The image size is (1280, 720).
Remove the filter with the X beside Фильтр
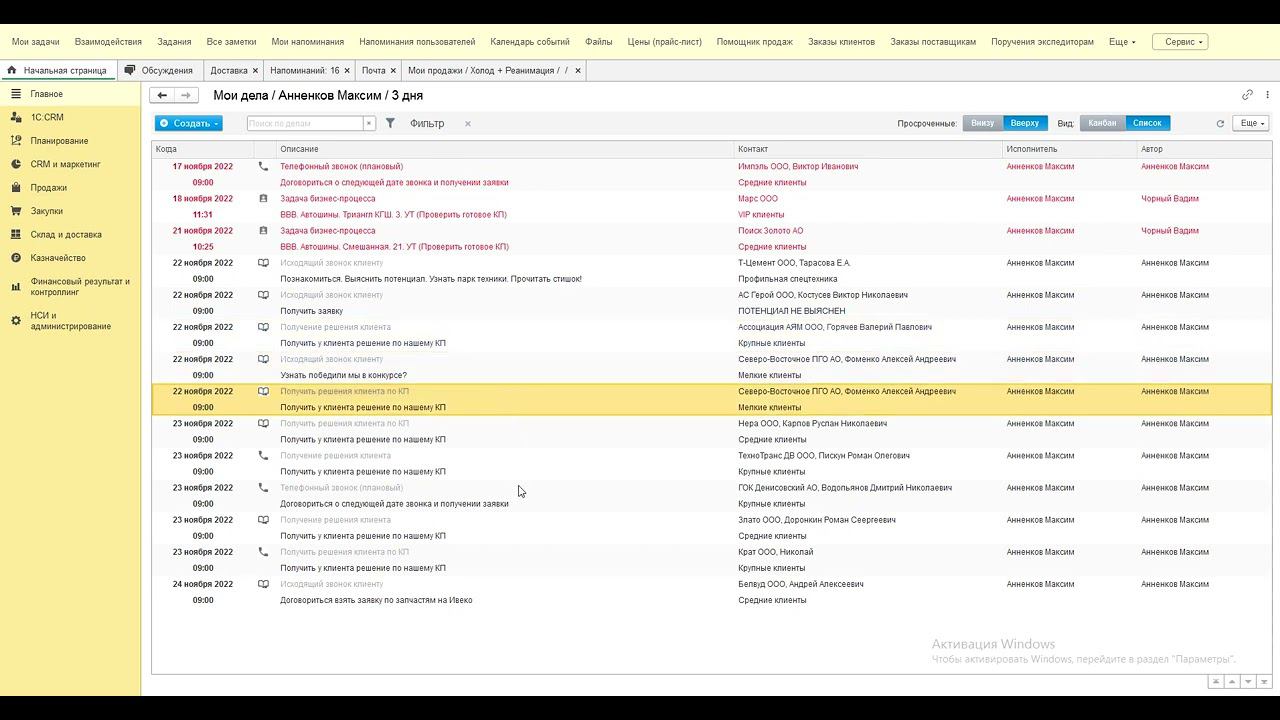coord(467,123)
